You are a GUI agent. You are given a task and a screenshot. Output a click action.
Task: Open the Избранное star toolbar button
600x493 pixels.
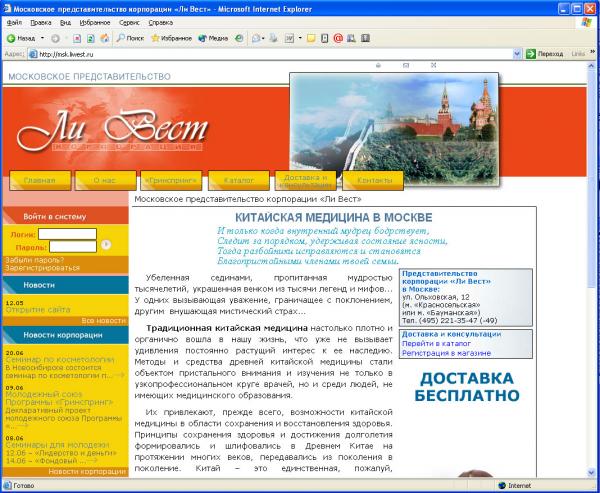(x=171, y=38)
